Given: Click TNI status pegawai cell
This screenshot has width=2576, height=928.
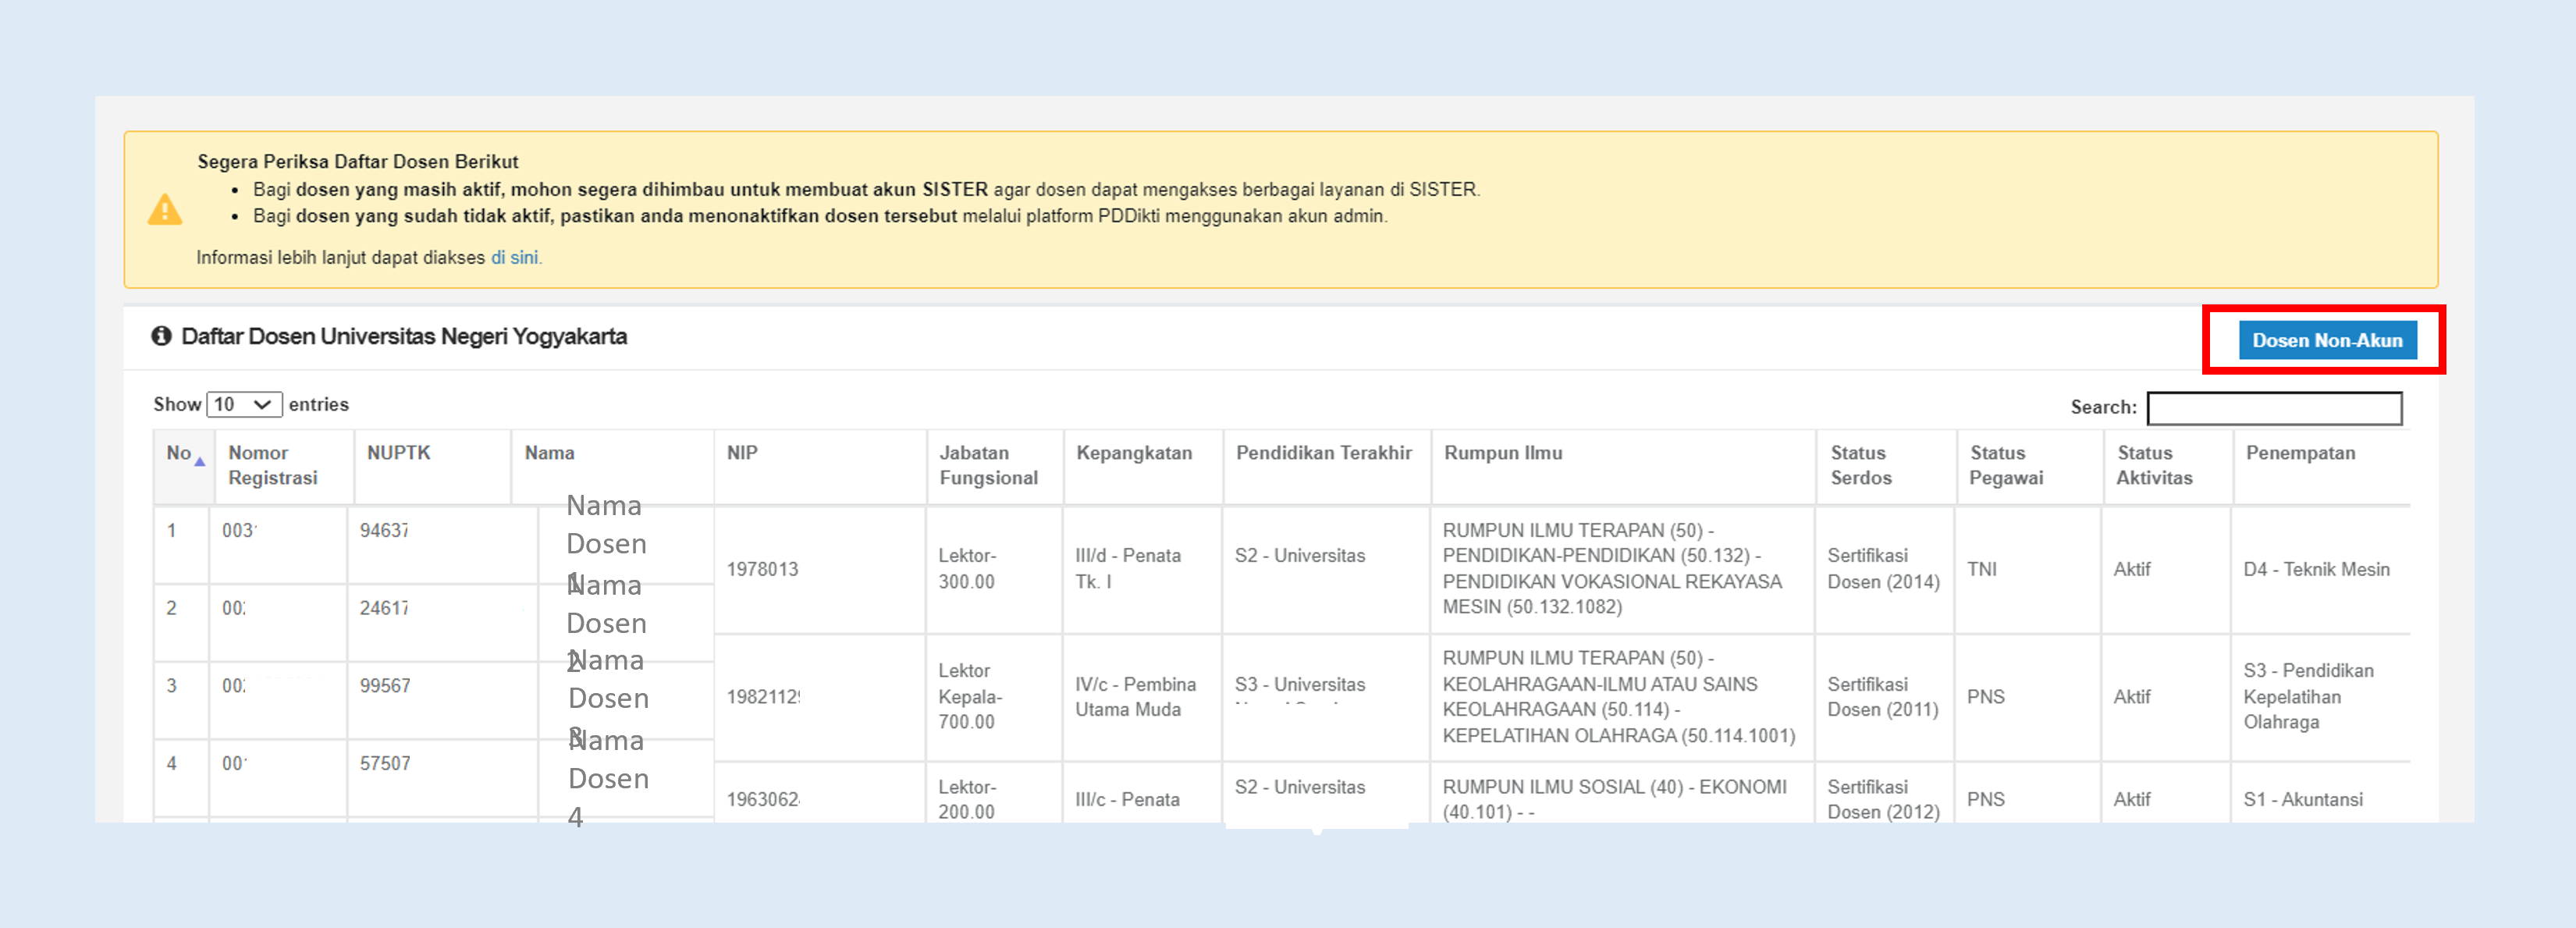Looking at the screenshot, I should [x=2028, y=569].
